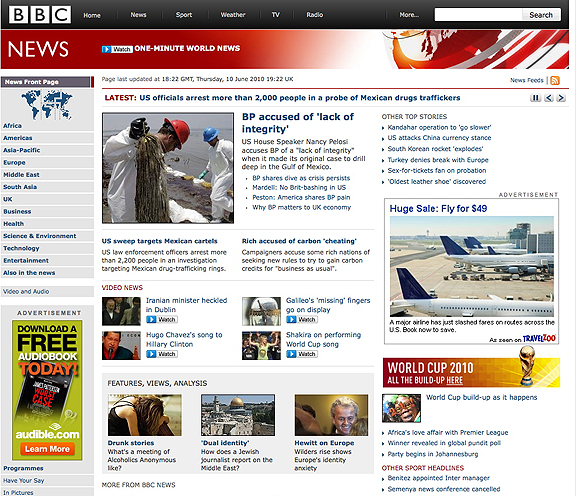Click Learn More on audible ad

pos(47,449)
